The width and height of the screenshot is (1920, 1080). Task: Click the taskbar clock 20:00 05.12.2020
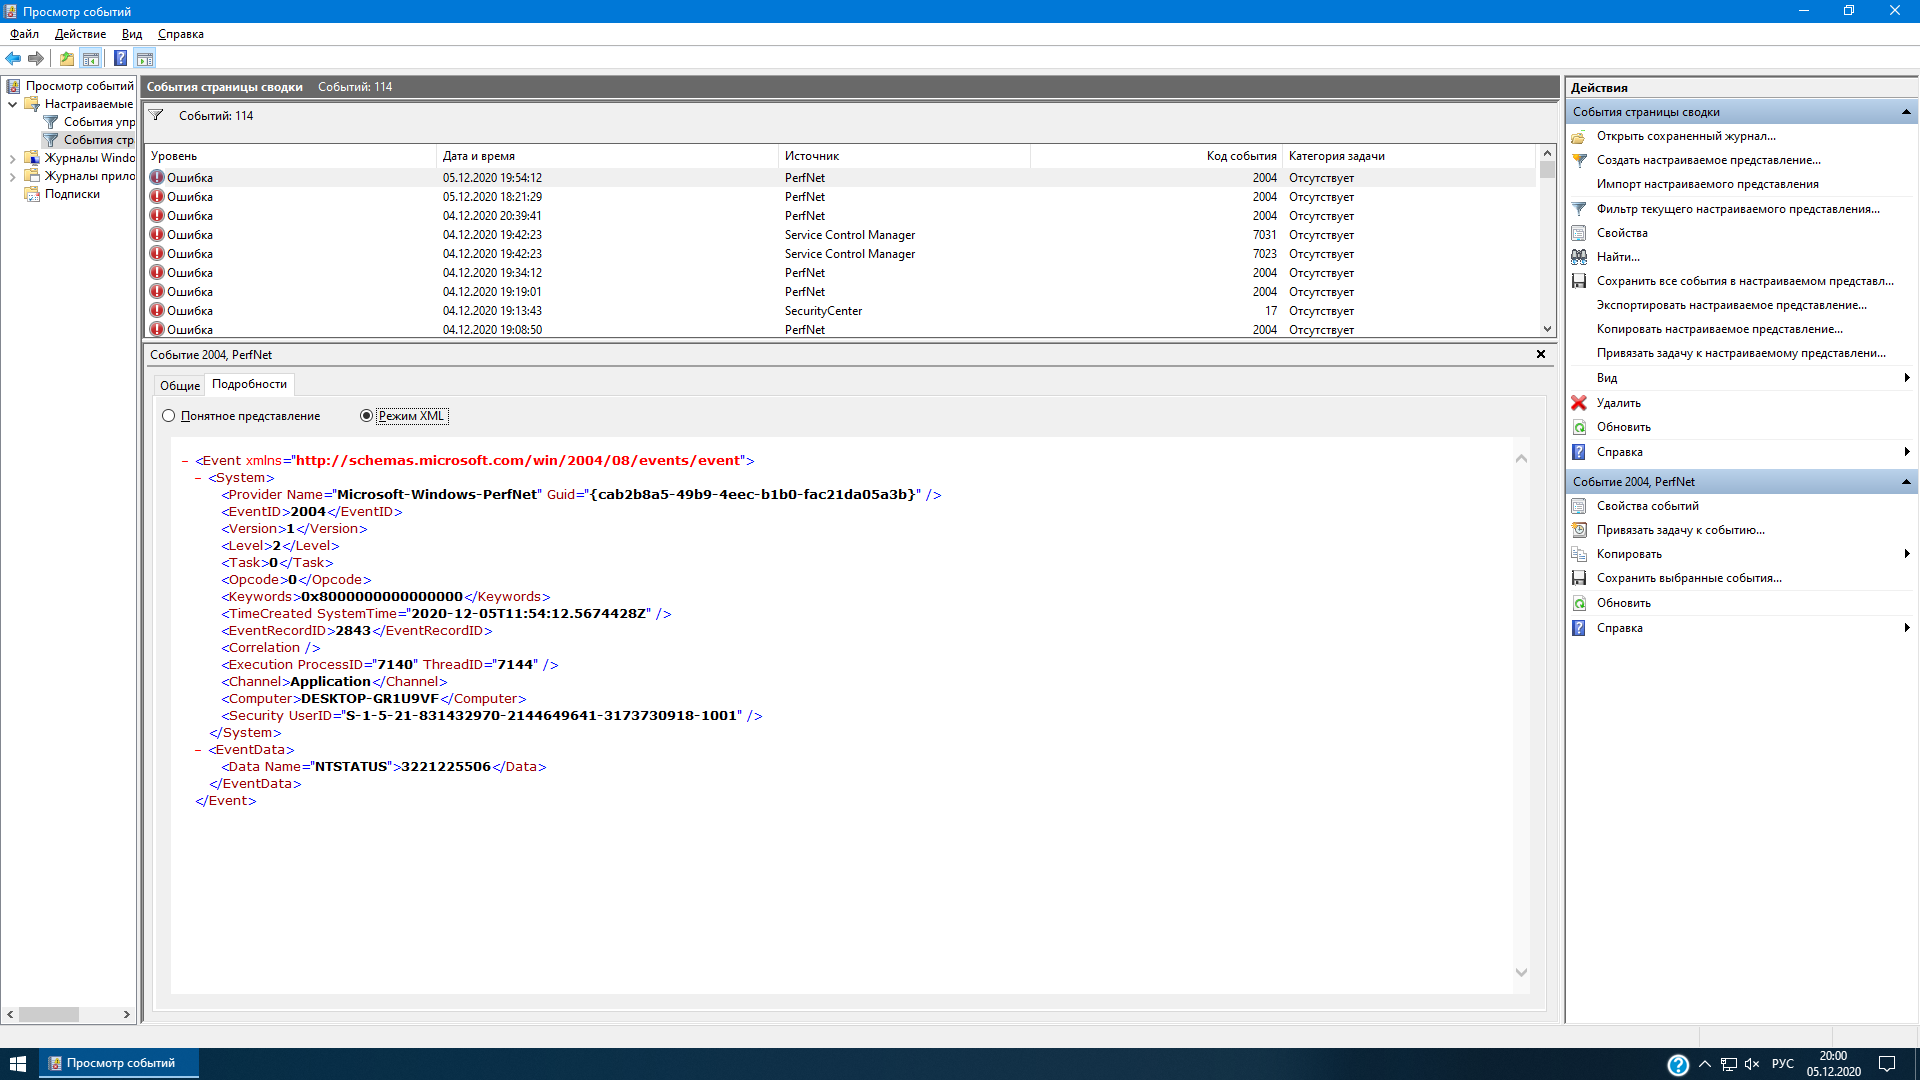coord(1833,1064)
